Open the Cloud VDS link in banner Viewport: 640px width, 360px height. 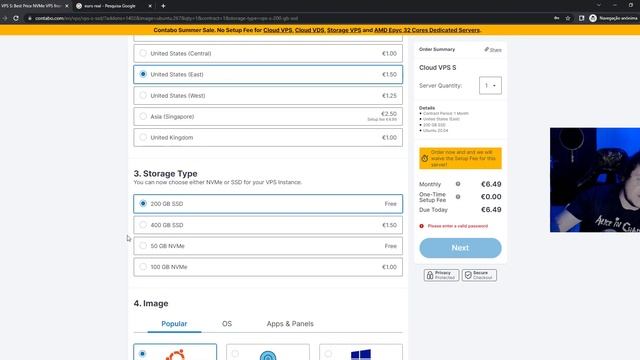[309, 30]
